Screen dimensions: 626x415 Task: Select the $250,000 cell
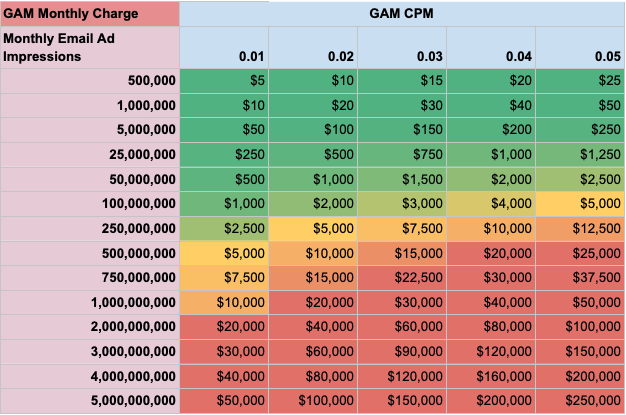pyautogui.click(x=580, y=399)
